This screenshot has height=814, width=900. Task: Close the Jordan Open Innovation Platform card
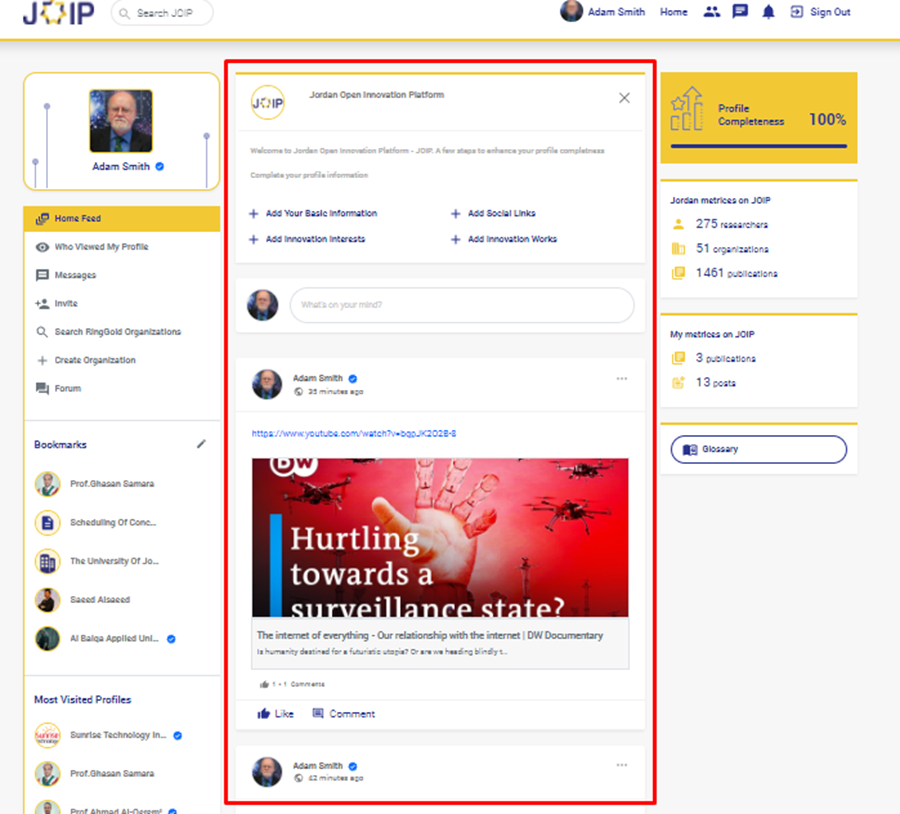click(x=624, y=98)
